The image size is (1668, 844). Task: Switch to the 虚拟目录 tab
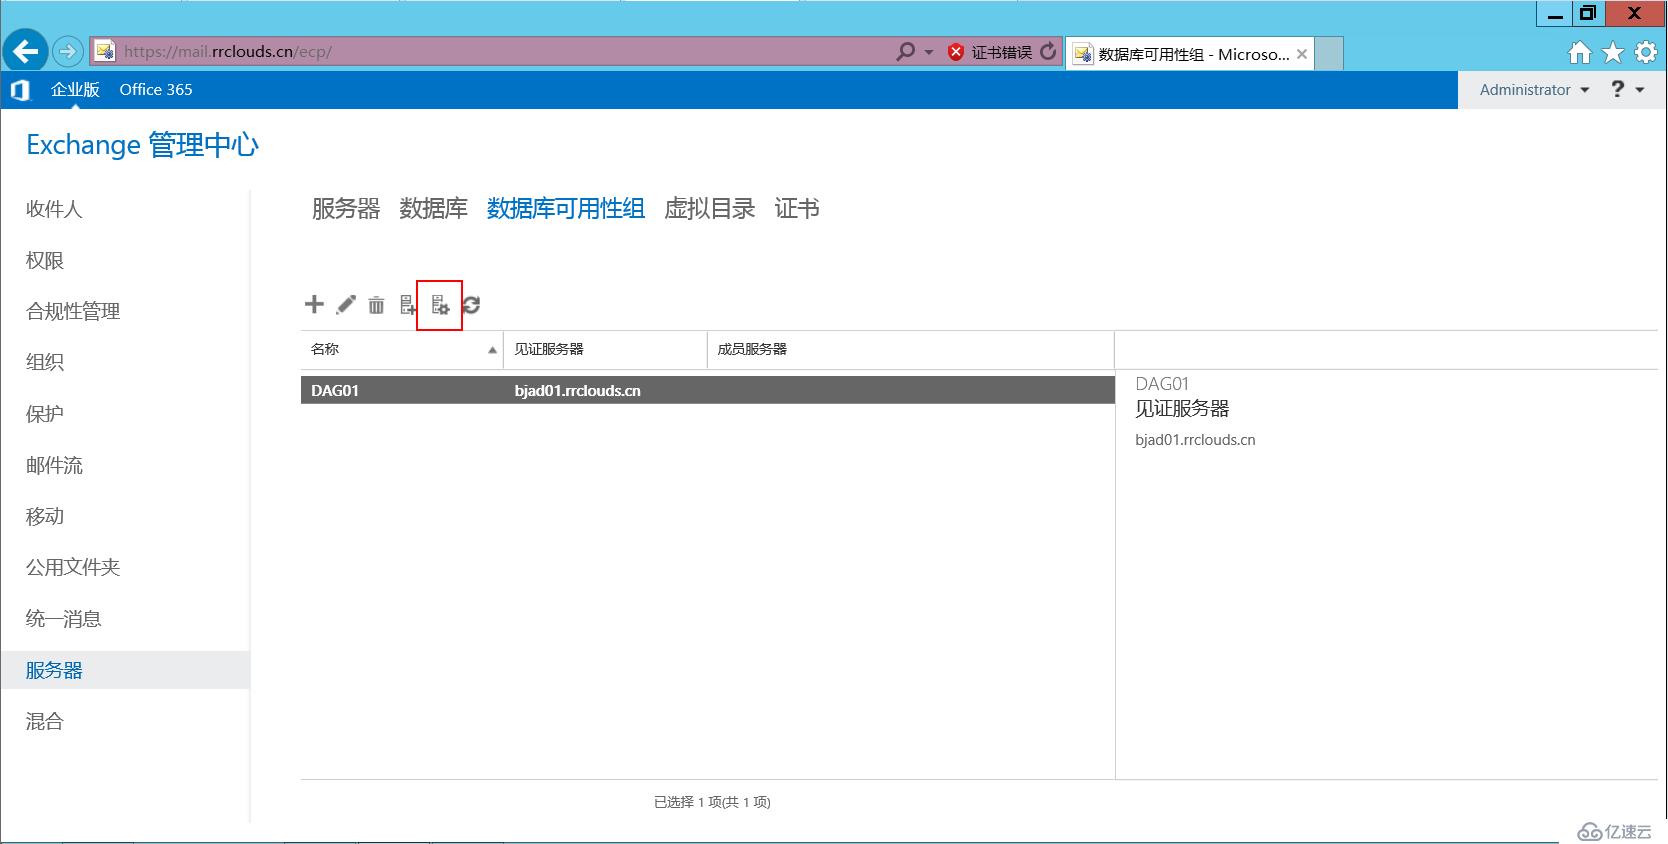pyautogui.click(x=709, y=208)
